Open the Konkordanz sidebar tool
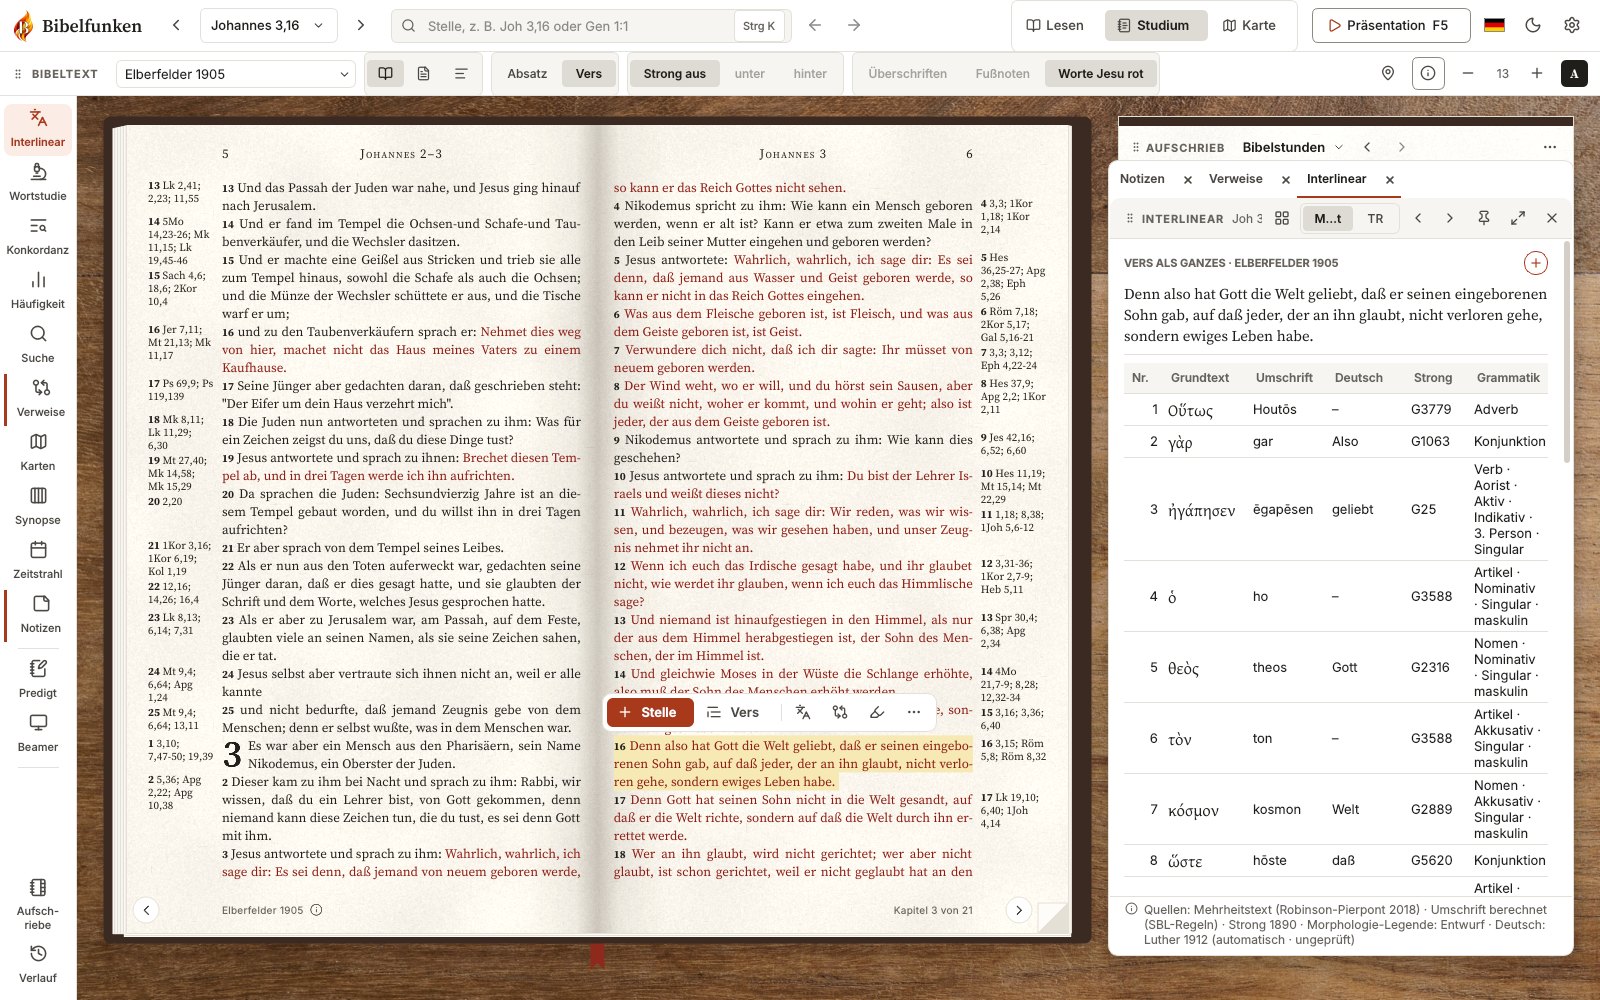 [38, 237]
